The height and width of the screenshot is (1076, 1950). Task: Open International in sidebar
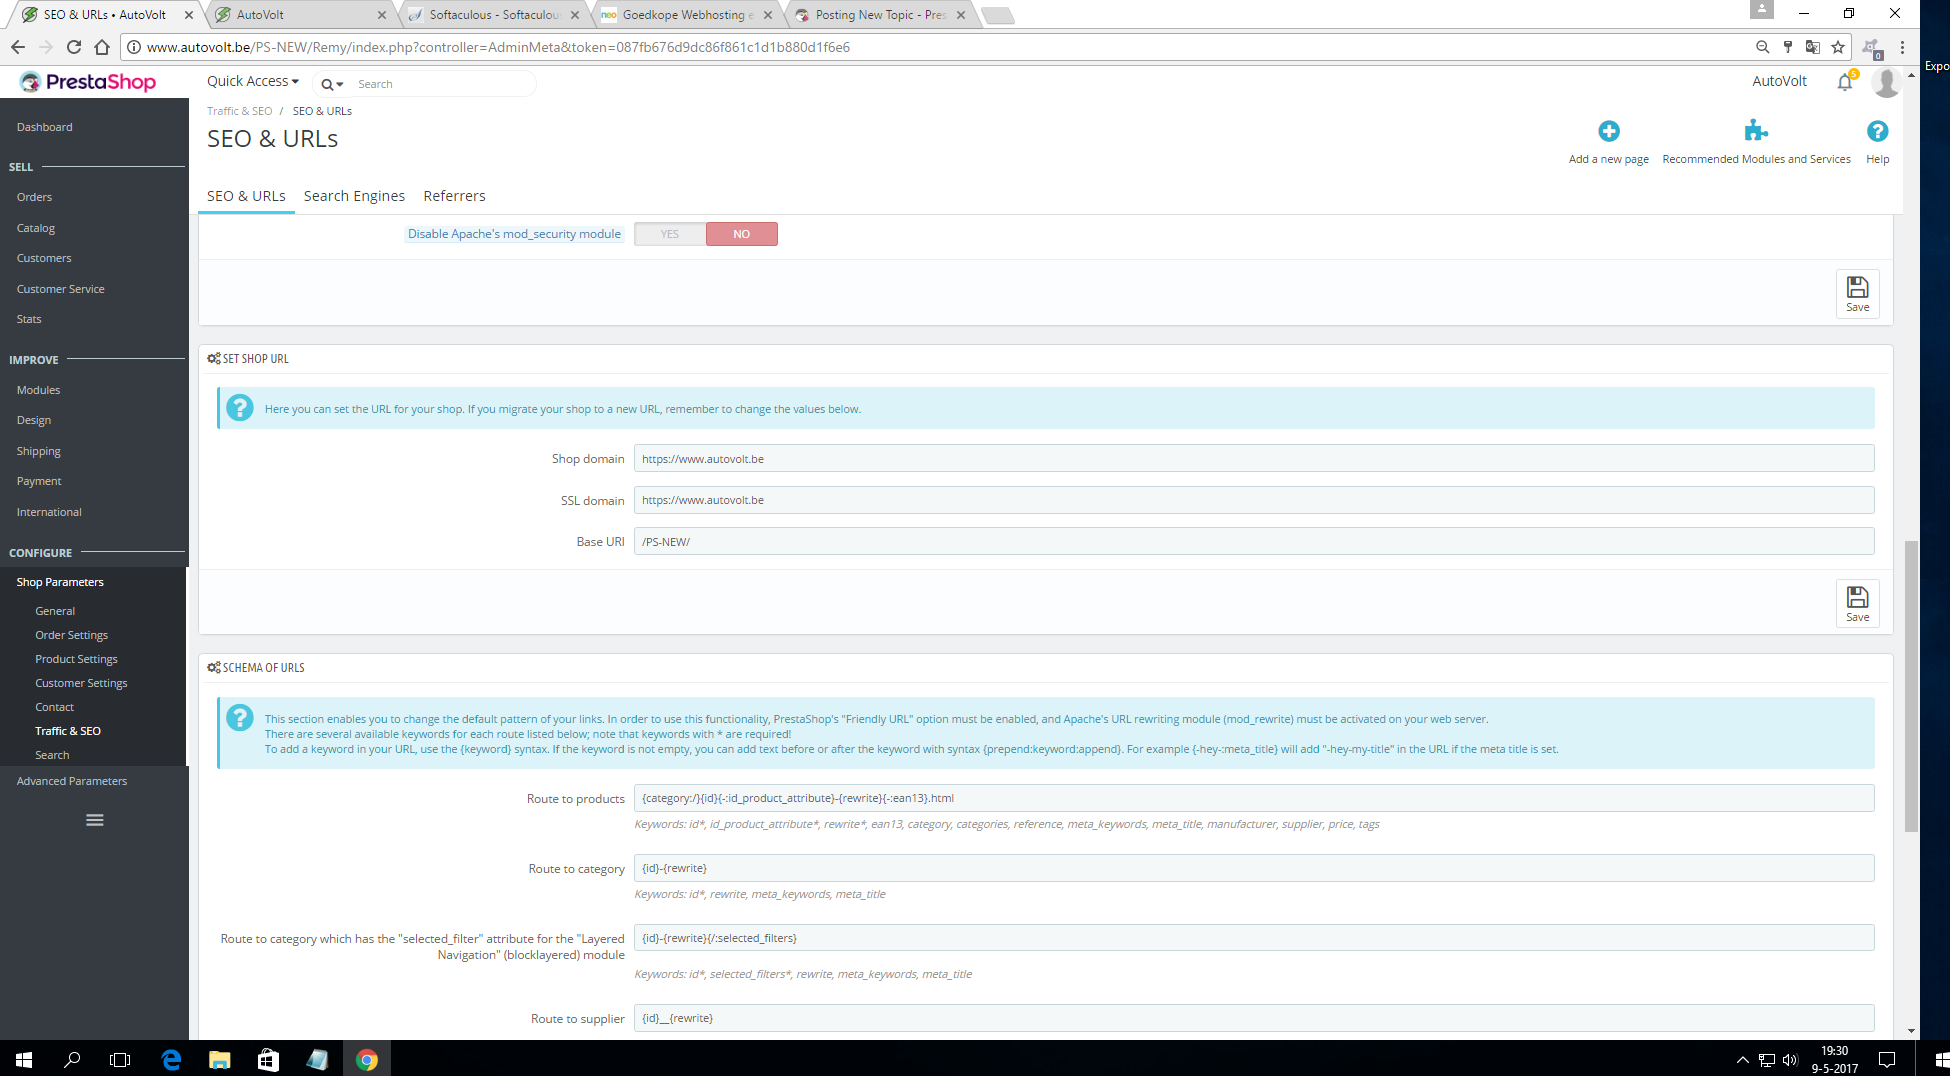49,512
